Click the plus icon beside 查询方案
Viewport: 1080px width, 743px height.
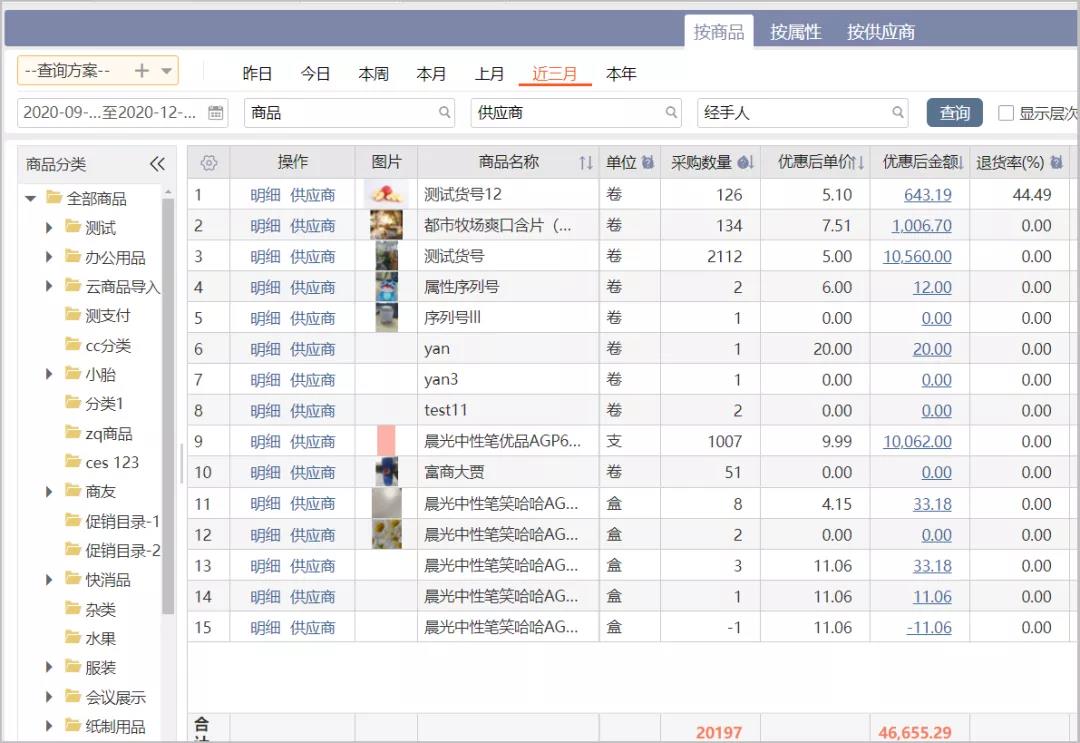click(142, 71)
